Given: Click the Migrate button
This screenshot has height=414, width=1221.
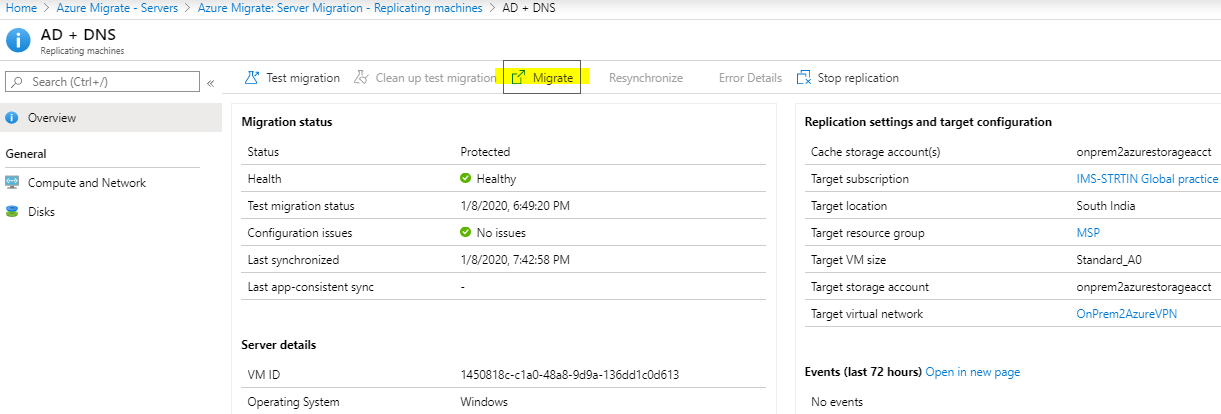Looking at the screenshot, I should (542, 78).
